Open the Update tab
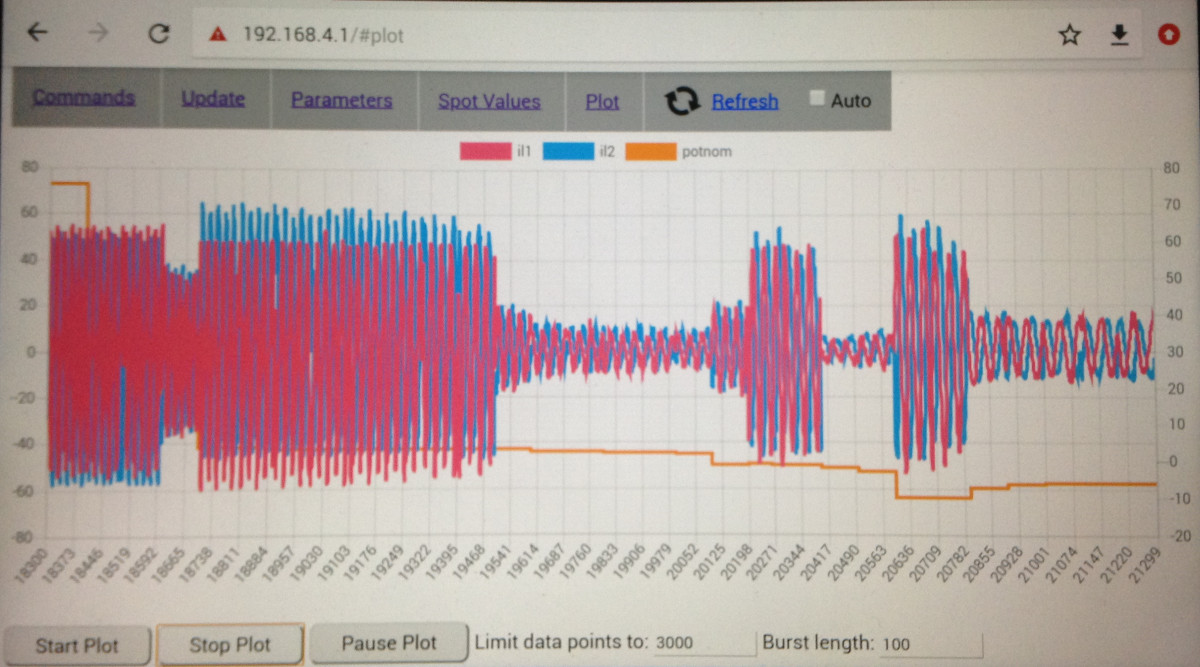This screenshot has height=667, width=1200. pos(213,99)
